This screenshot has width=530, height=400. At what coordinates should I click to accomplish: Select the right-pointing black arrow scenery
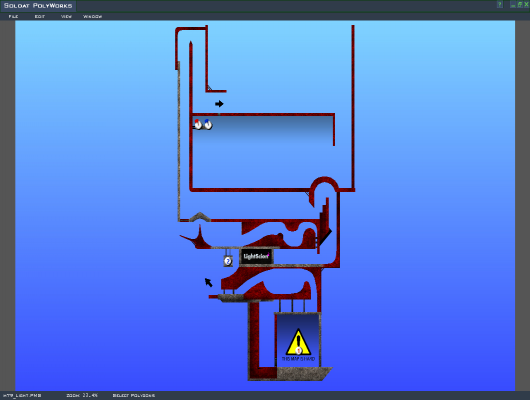coord(219,104)
